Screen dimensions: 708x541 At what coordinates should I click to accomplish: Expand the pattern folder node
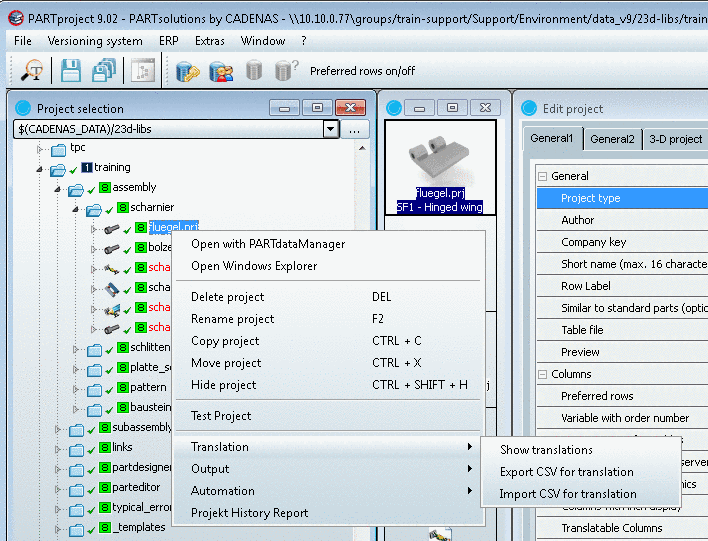click(x=76, y=388)
